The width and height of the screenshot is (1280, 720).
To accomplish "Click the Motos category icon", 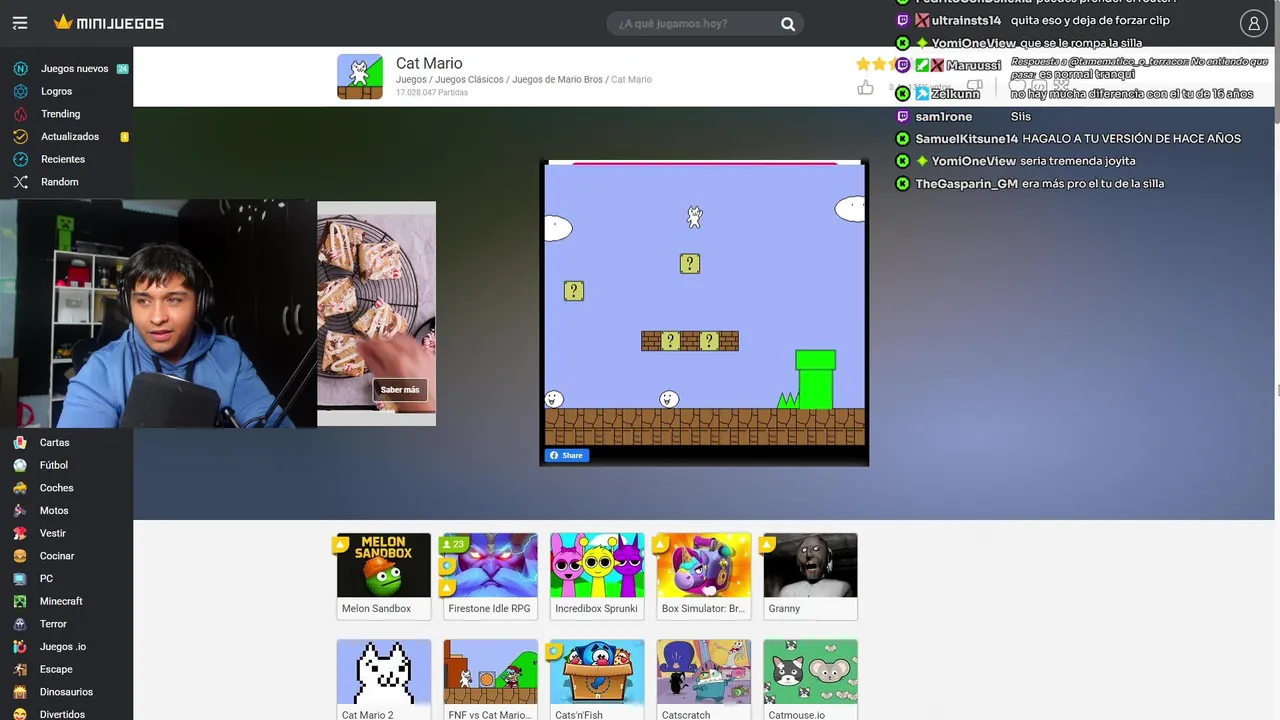I will (x=20, y=510).
